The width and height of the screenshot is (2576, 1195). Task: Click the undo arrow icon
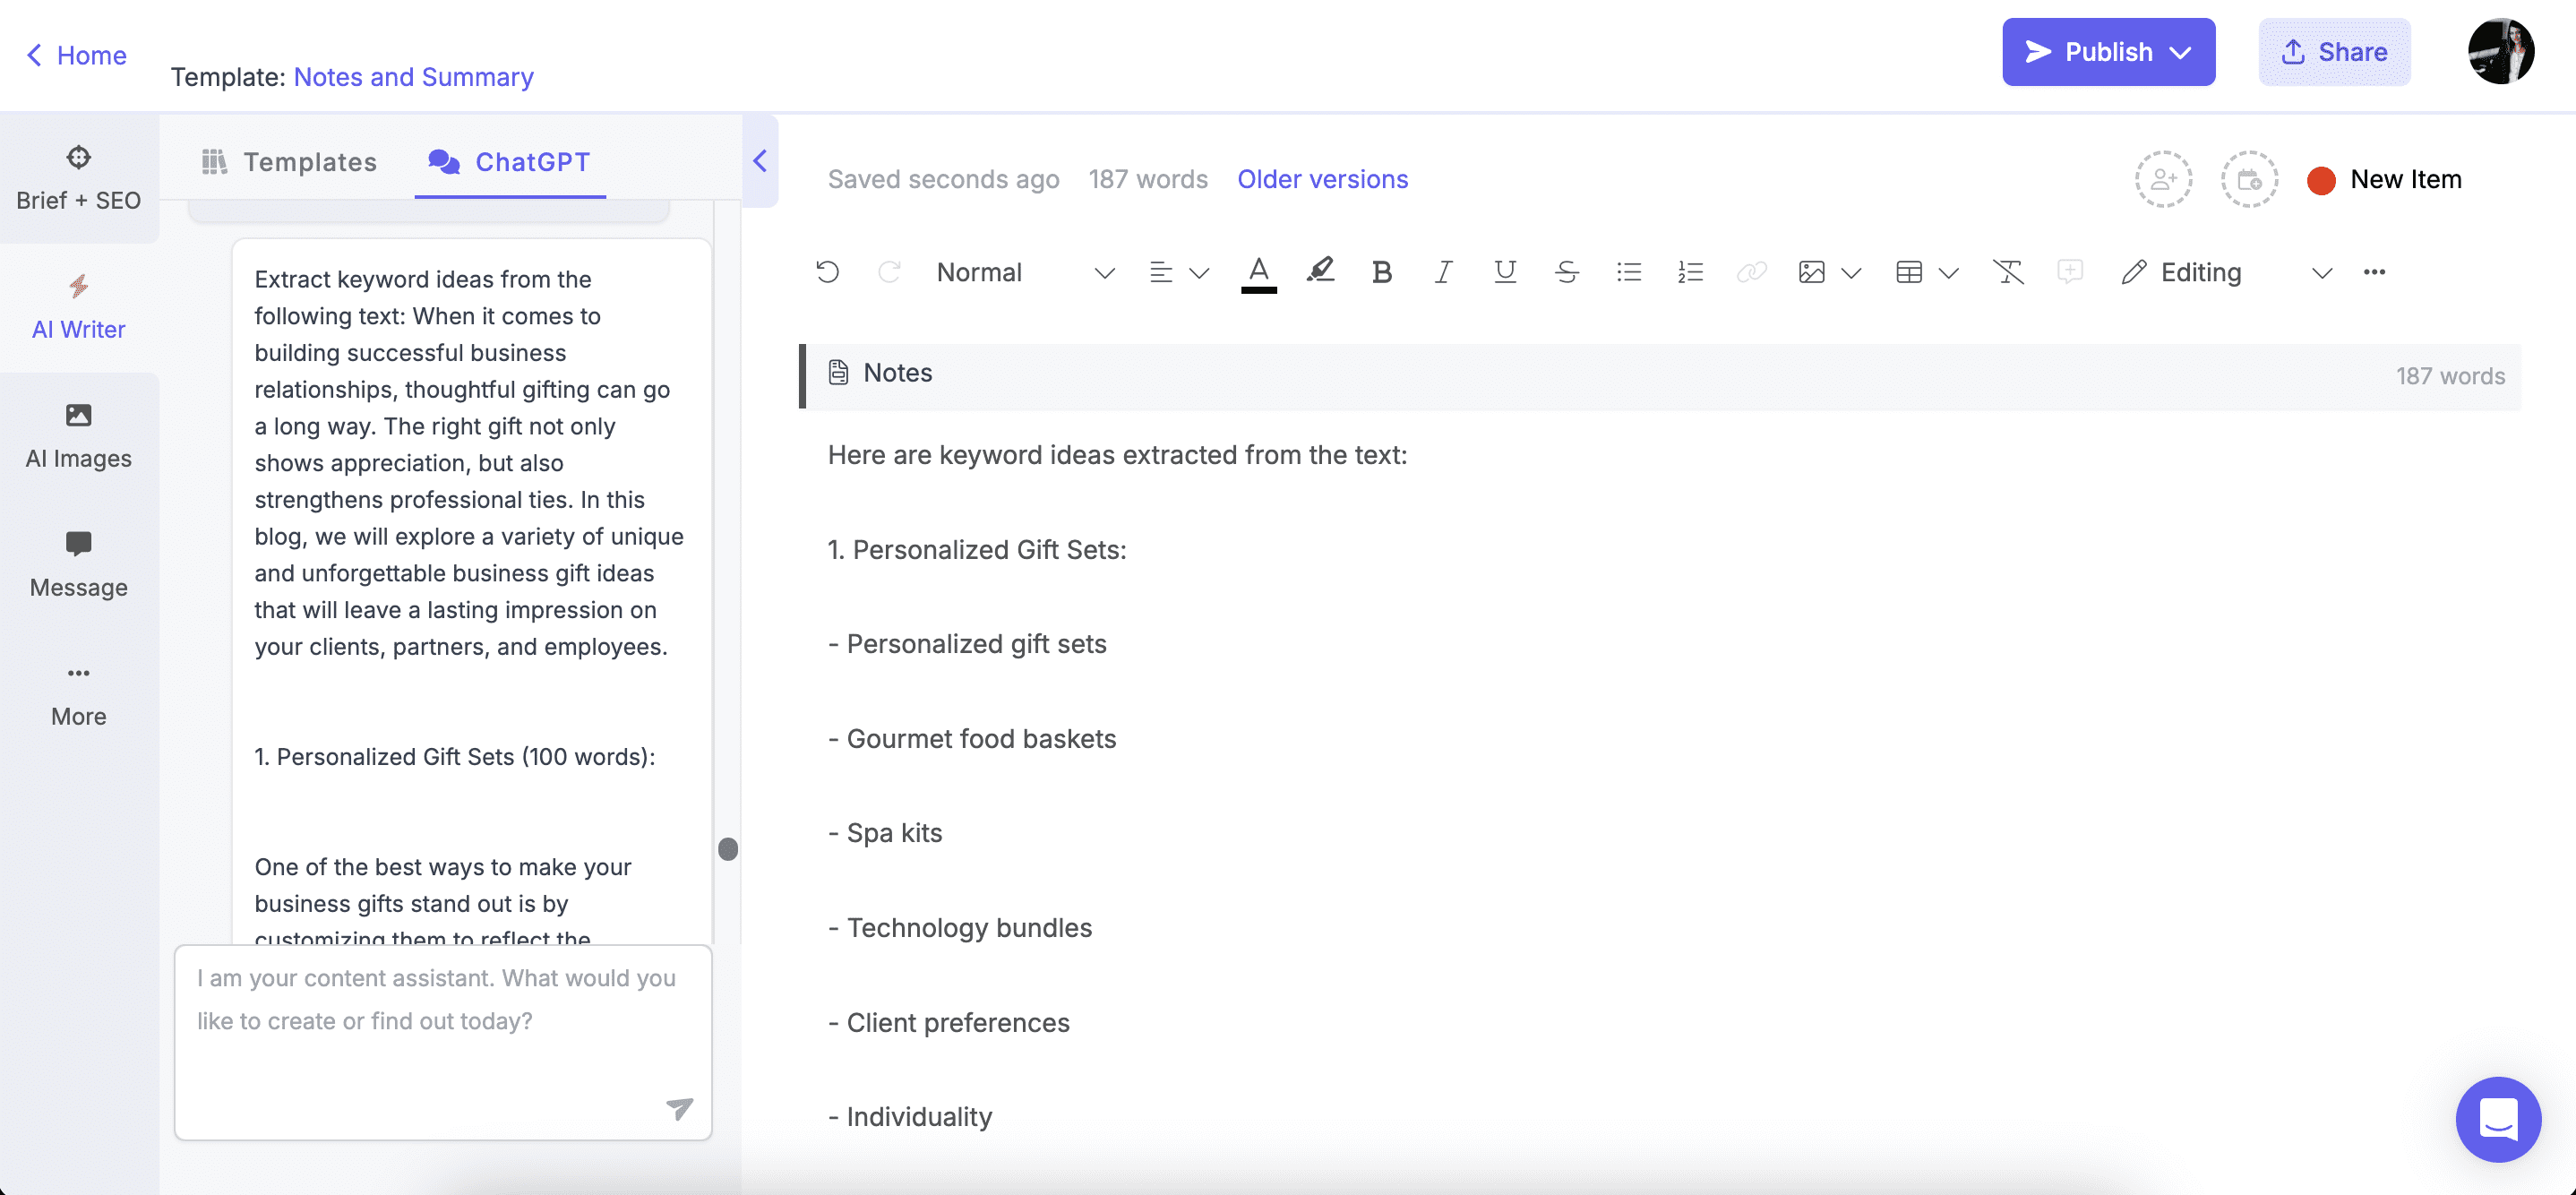pyautogui.click(x=827, y=272)
